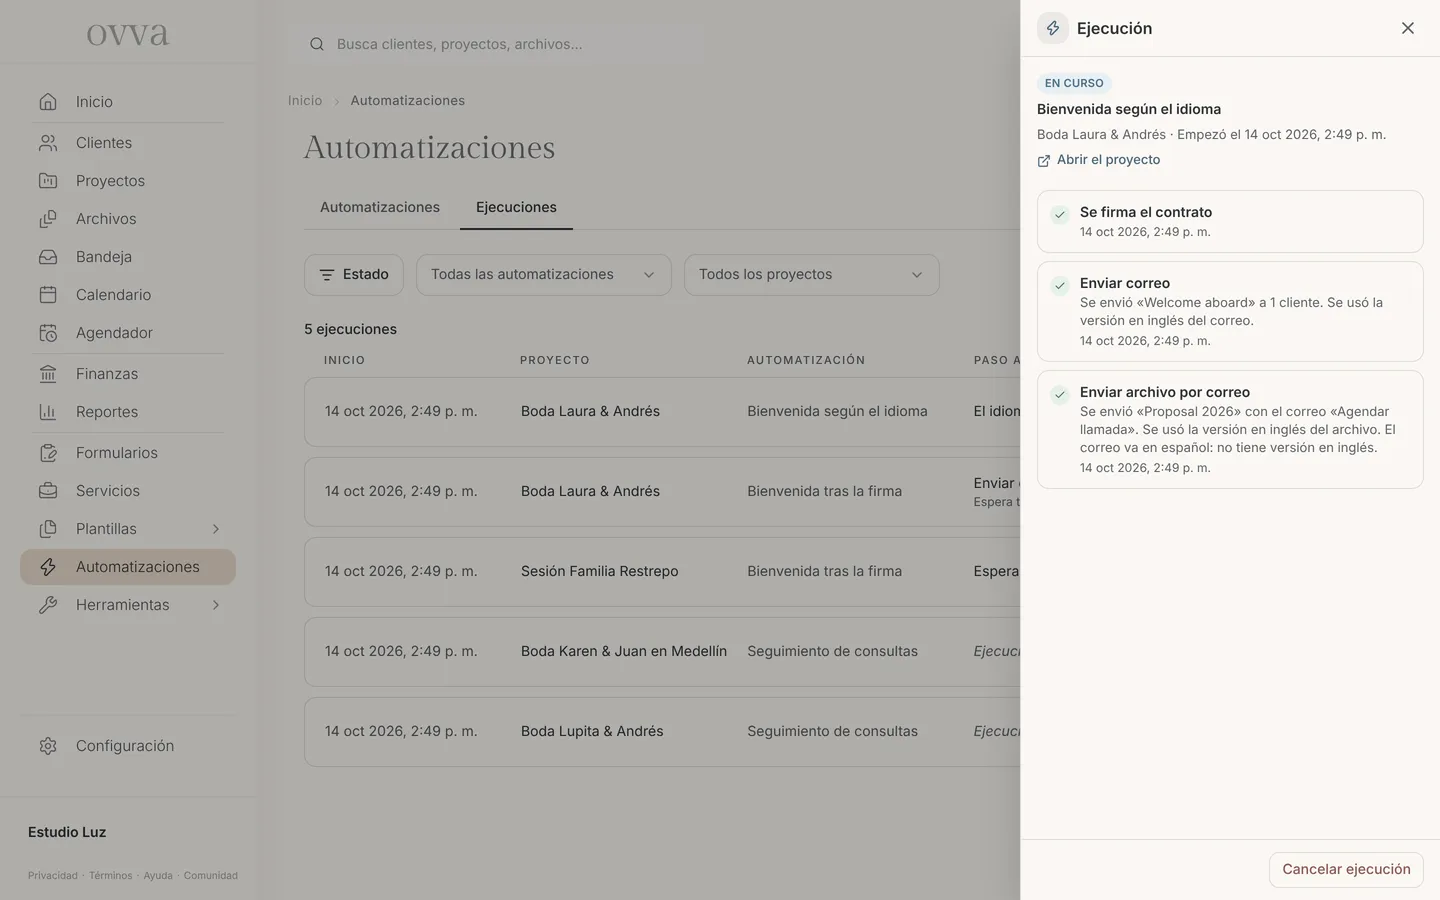Expand the Herramientas submenu chevron

click(215, 605)
